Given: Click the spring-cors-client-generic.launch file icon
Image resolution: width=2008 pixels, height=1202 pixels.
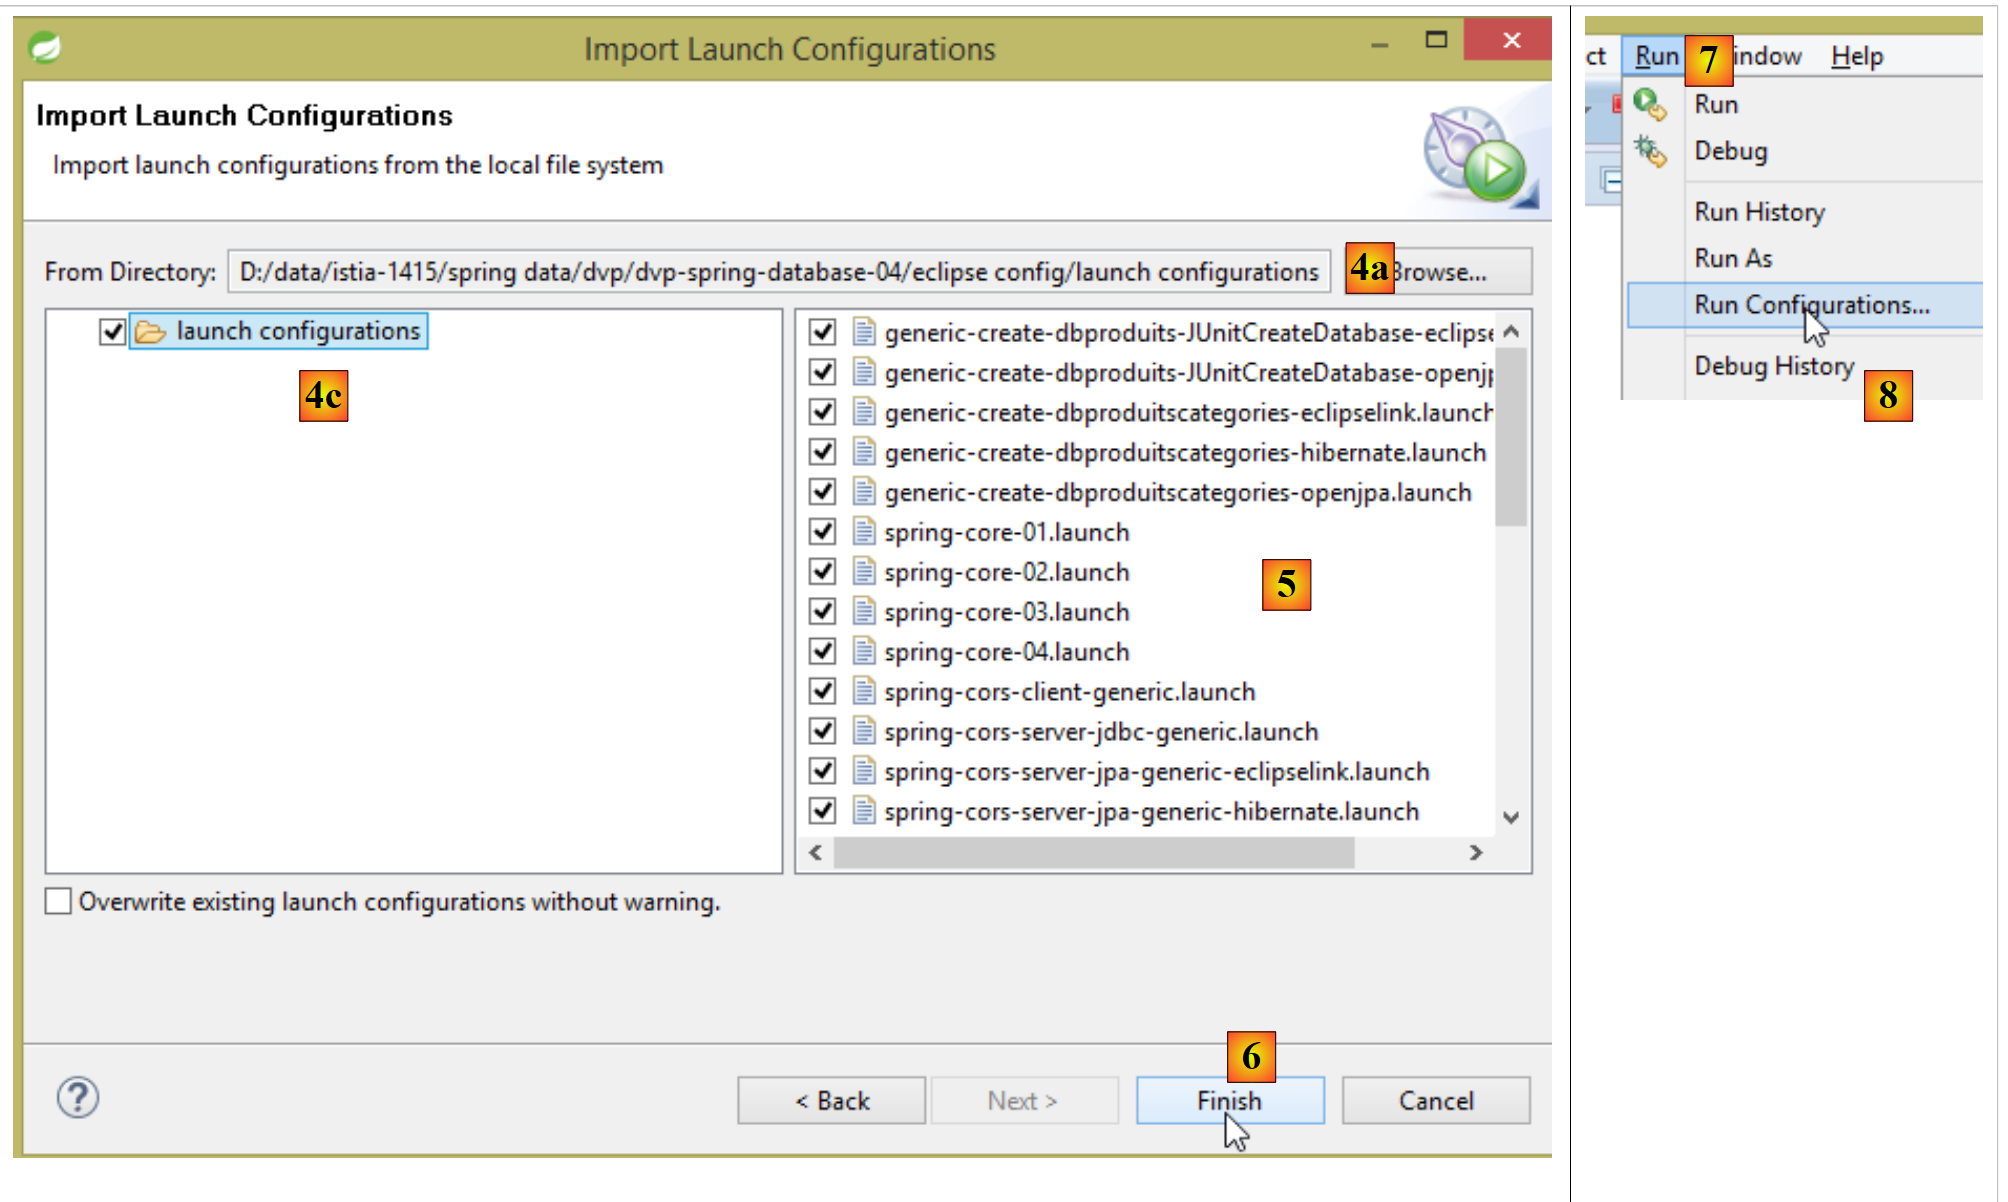Looking at the screenshot, I should [864, 691].
